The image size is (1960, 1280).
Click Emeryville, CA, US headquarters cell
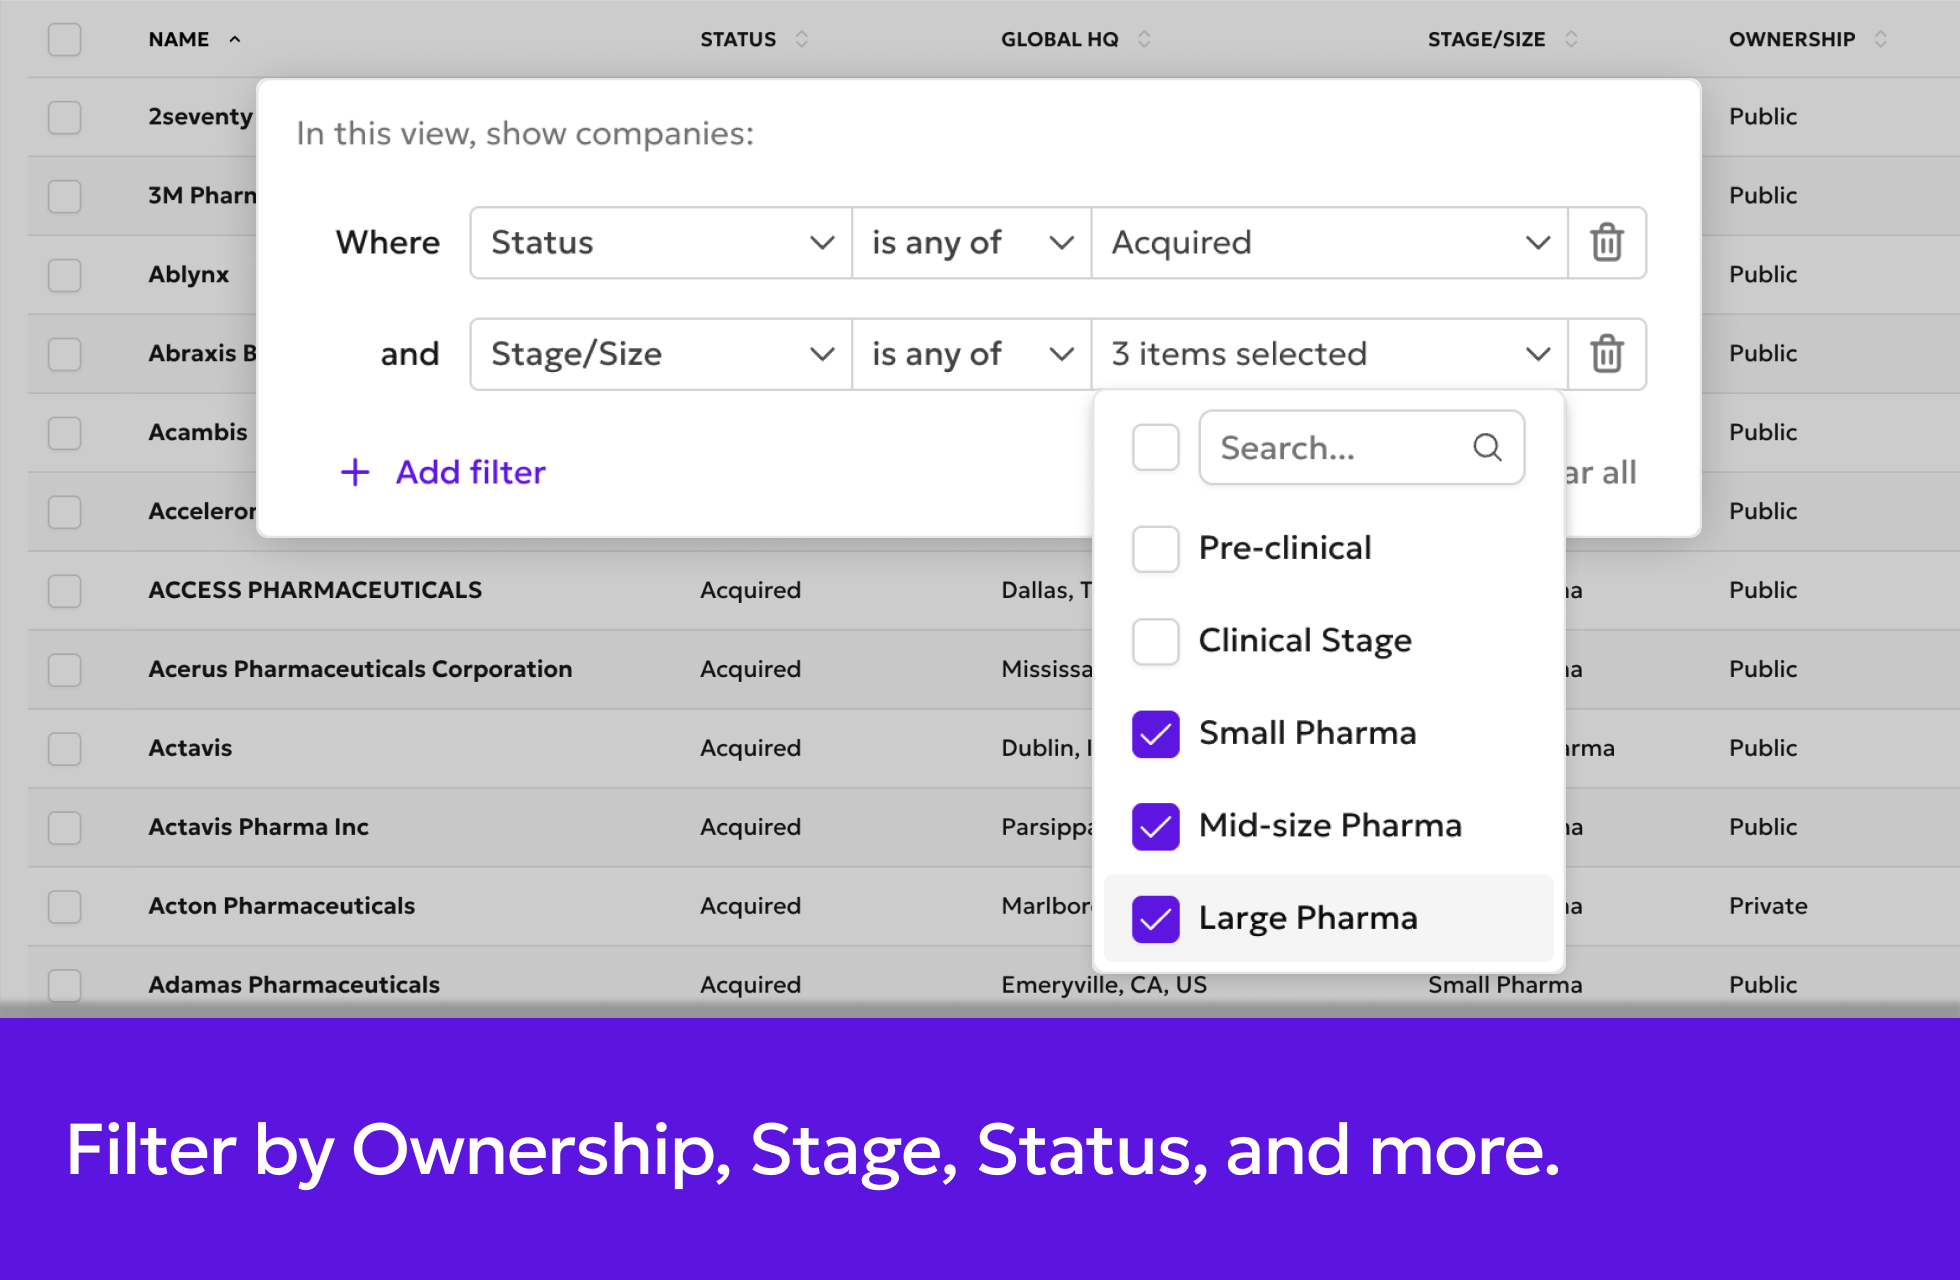coord(1104,985)
